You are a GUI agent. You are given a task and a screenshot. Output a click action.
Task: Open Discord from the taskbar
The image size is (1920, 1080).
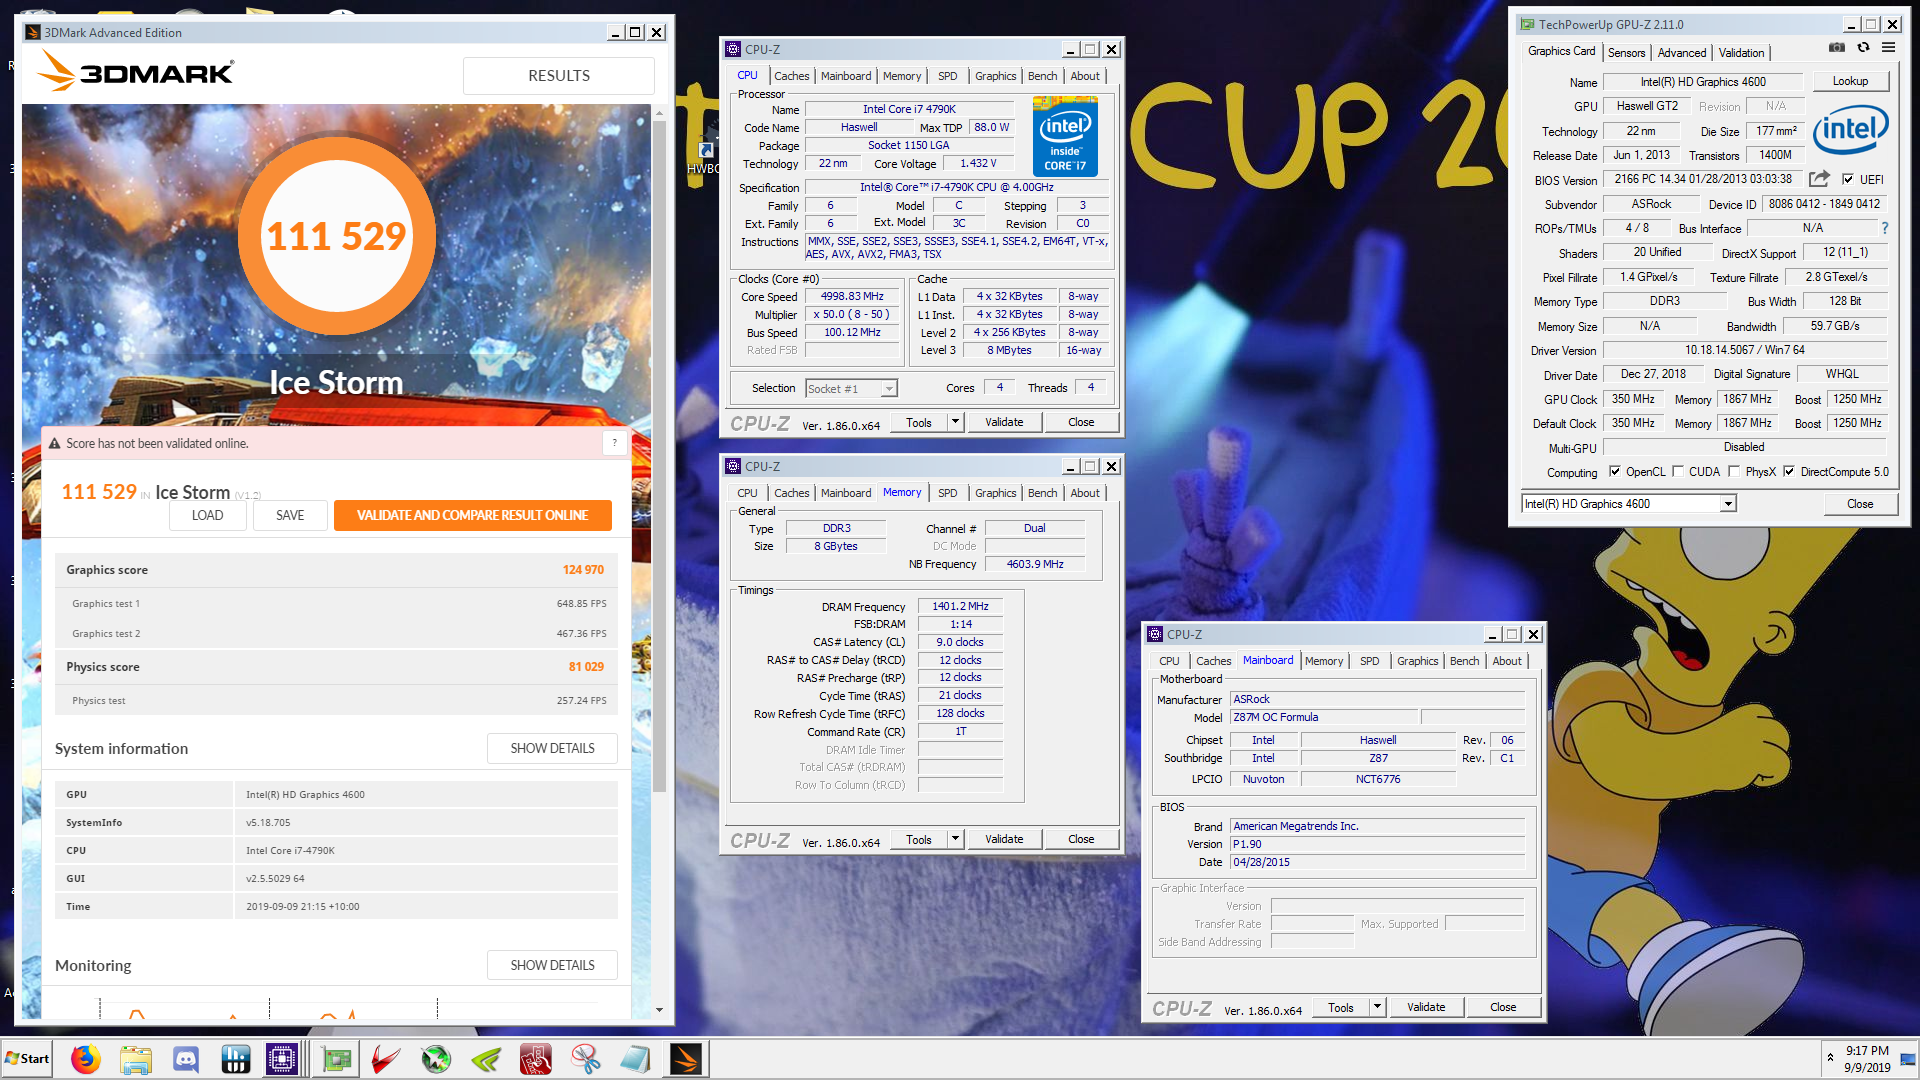click(x=186, y=1059)
